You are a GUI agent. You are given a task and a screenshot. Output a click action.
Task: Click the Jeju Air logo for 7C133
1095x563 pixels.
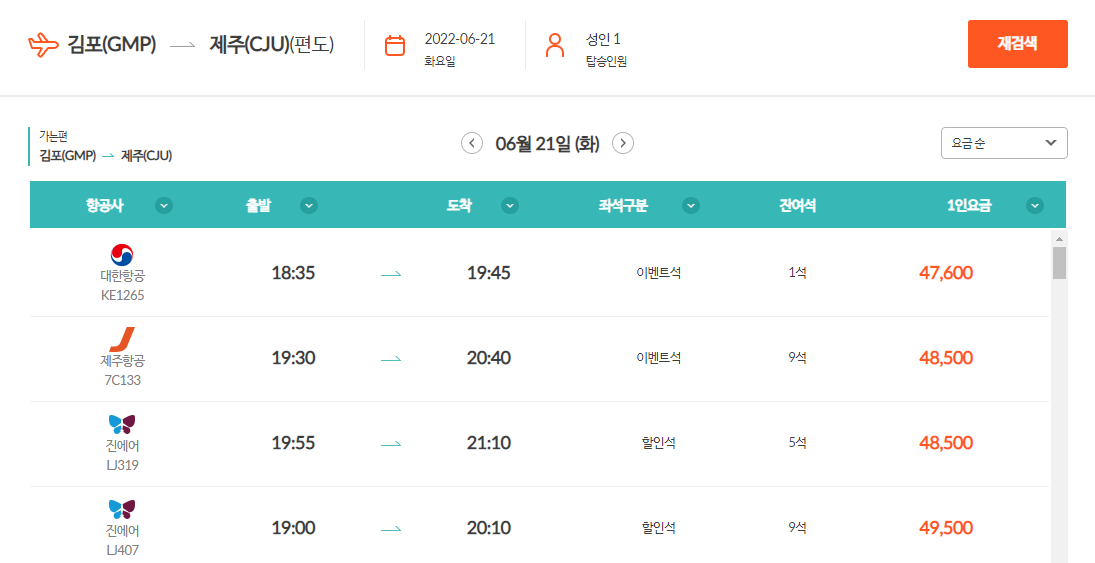(x=122, y=339)
